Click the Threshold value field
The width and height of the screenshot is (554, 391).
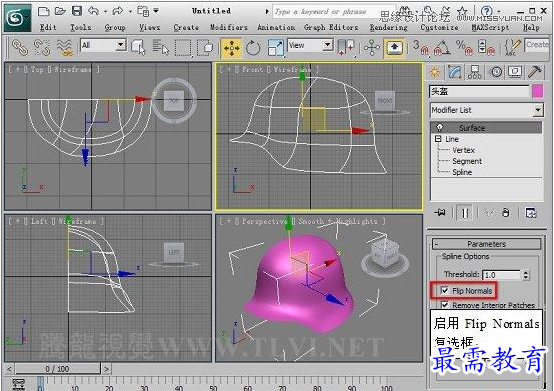tap(502, 275)
